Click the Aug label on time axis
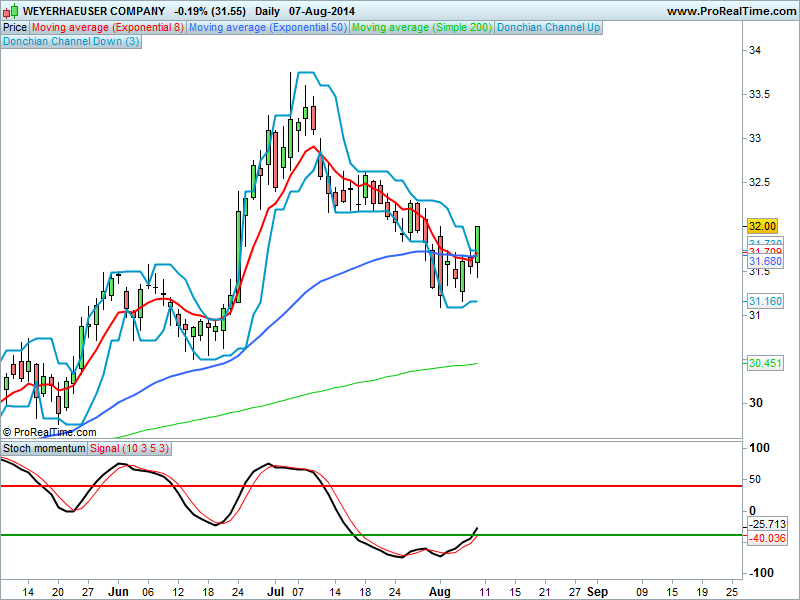Screen dimensions: 800x600 [x=440, y=592]
